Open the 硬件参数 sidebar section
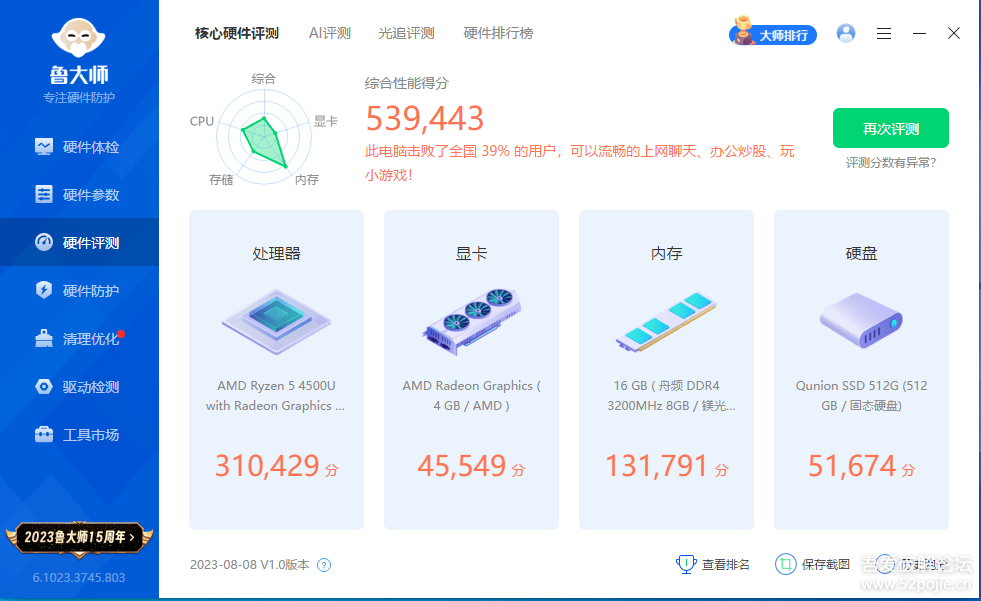This screenshot has height=601, width=981. 79,194
